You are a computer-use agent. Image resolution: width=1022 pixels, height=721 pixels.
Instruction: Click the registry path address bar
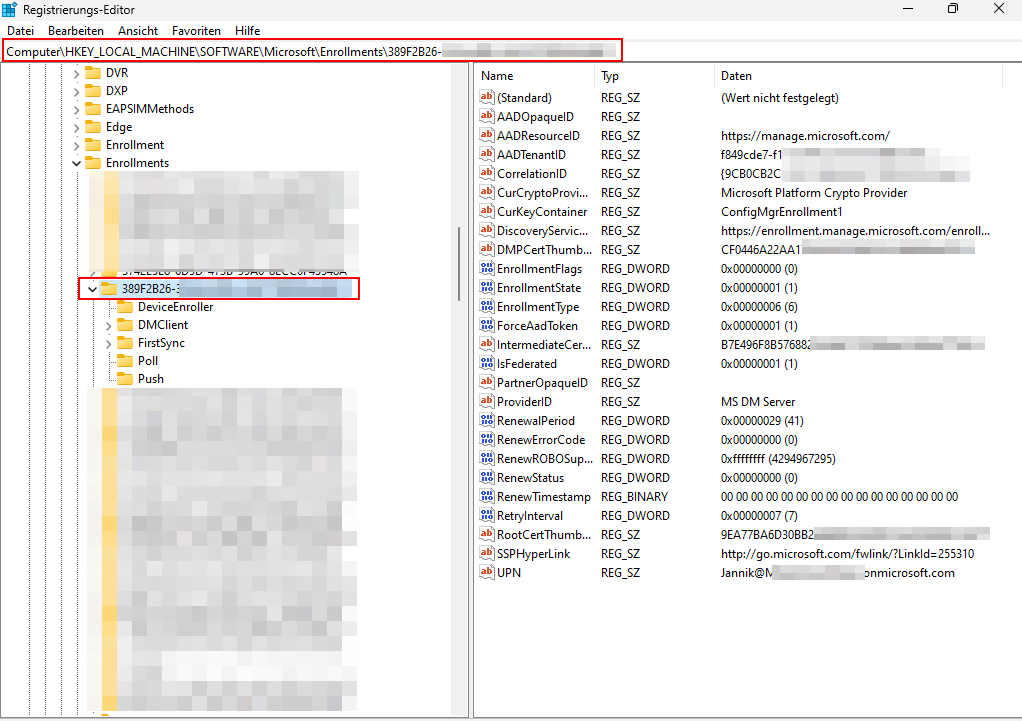tap(312, 50)
